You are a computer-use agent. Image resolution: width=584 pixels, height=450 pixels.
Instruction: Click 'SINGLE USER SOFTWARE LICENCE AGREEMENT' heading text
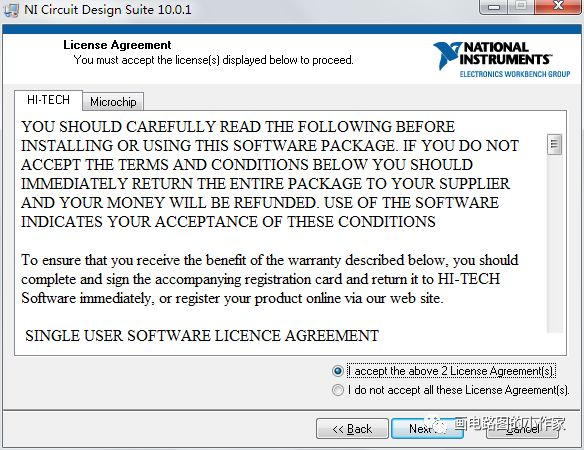click(x=202, y=336)
